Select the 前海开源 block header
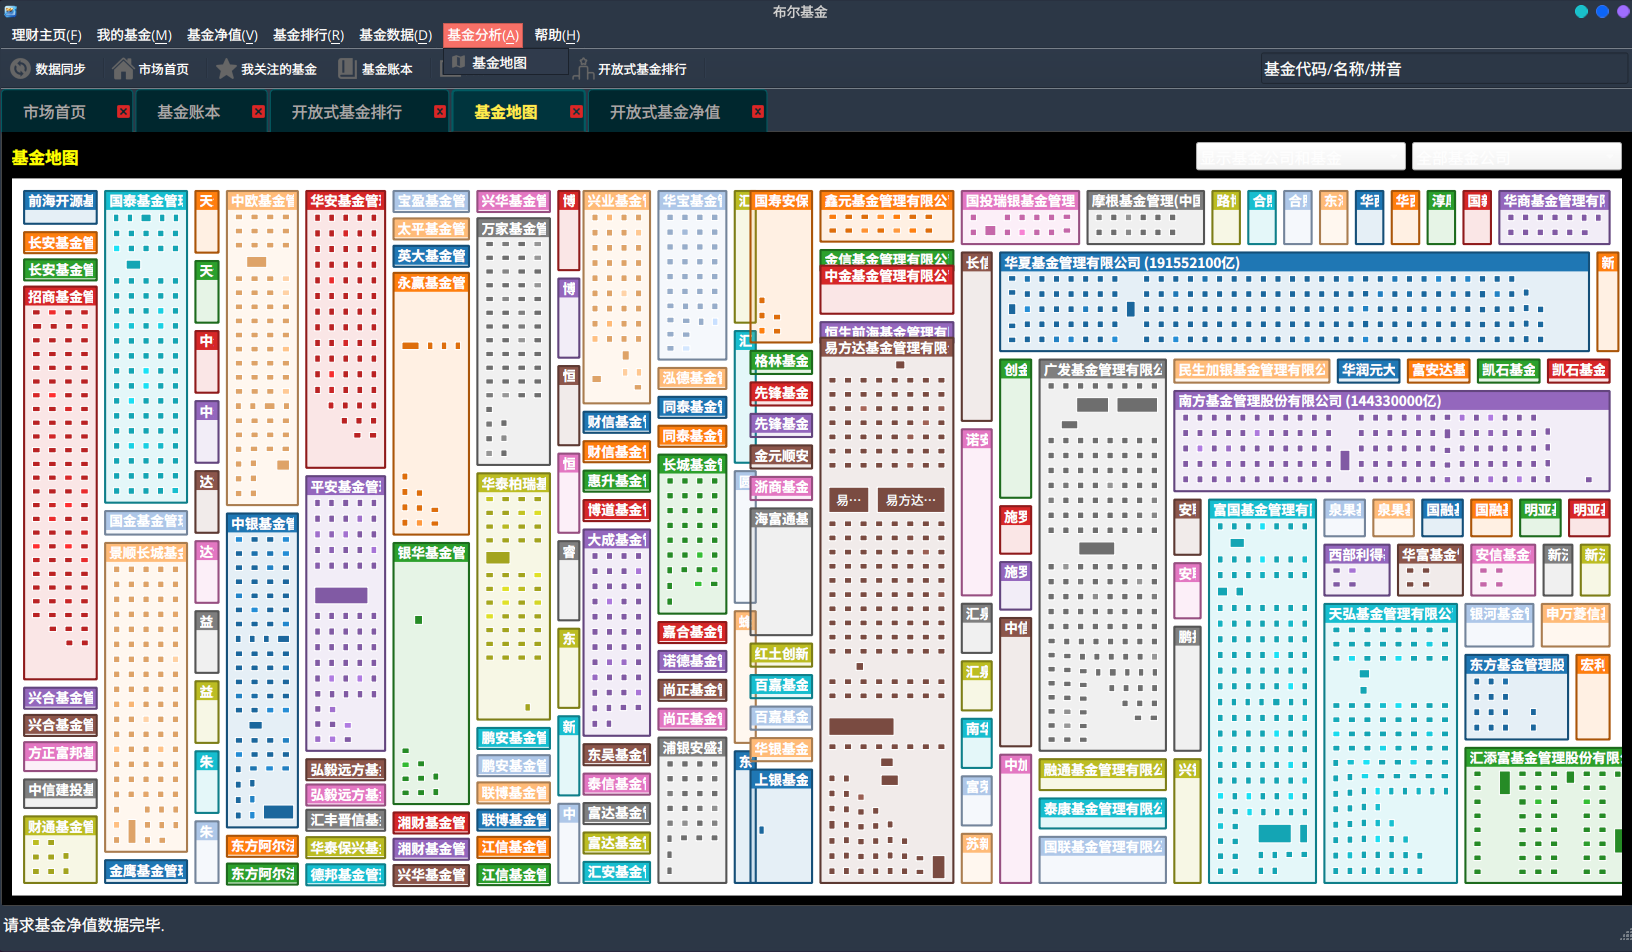Image resolution: width=1632 pixels, height=952 pixels. point(60,201)
